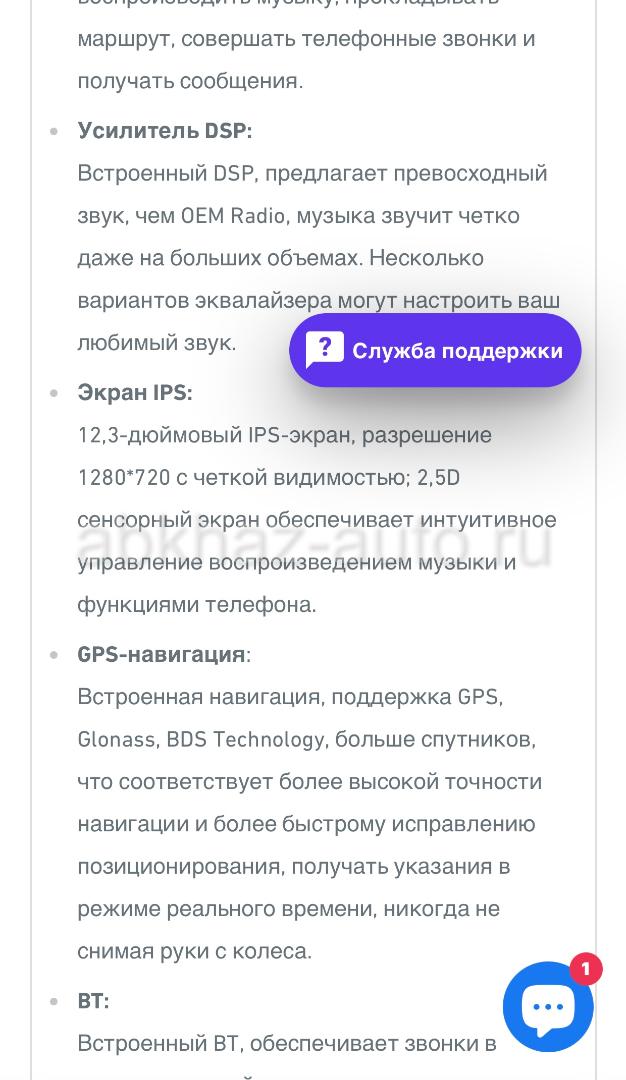Click the bullet before GPS-навигация
The height and width of the screenshot is (1080, 626).
coord(54,655)
